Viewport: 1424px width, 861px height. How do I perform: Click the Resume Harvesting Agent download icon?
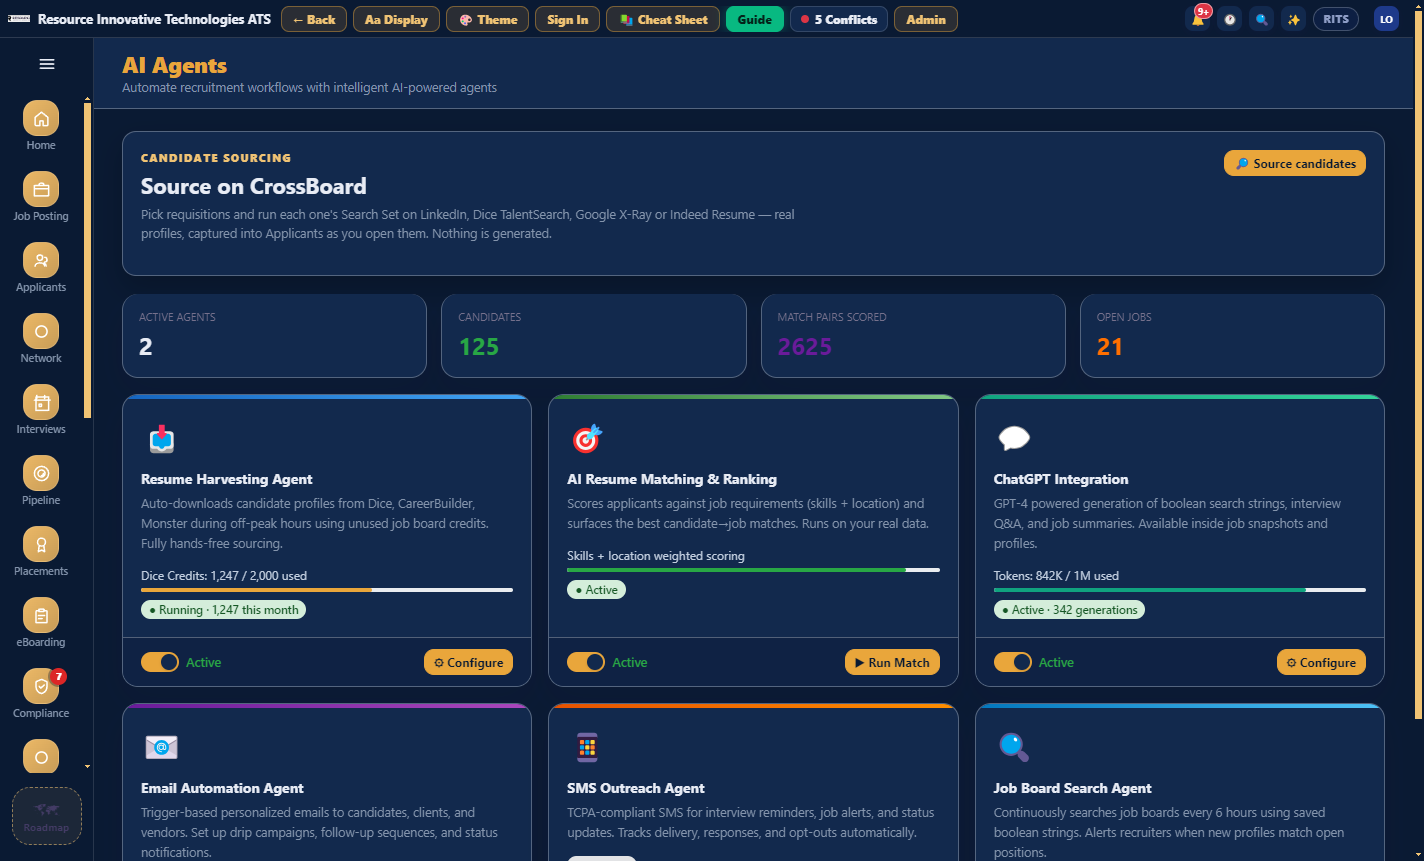pos(161,439)
